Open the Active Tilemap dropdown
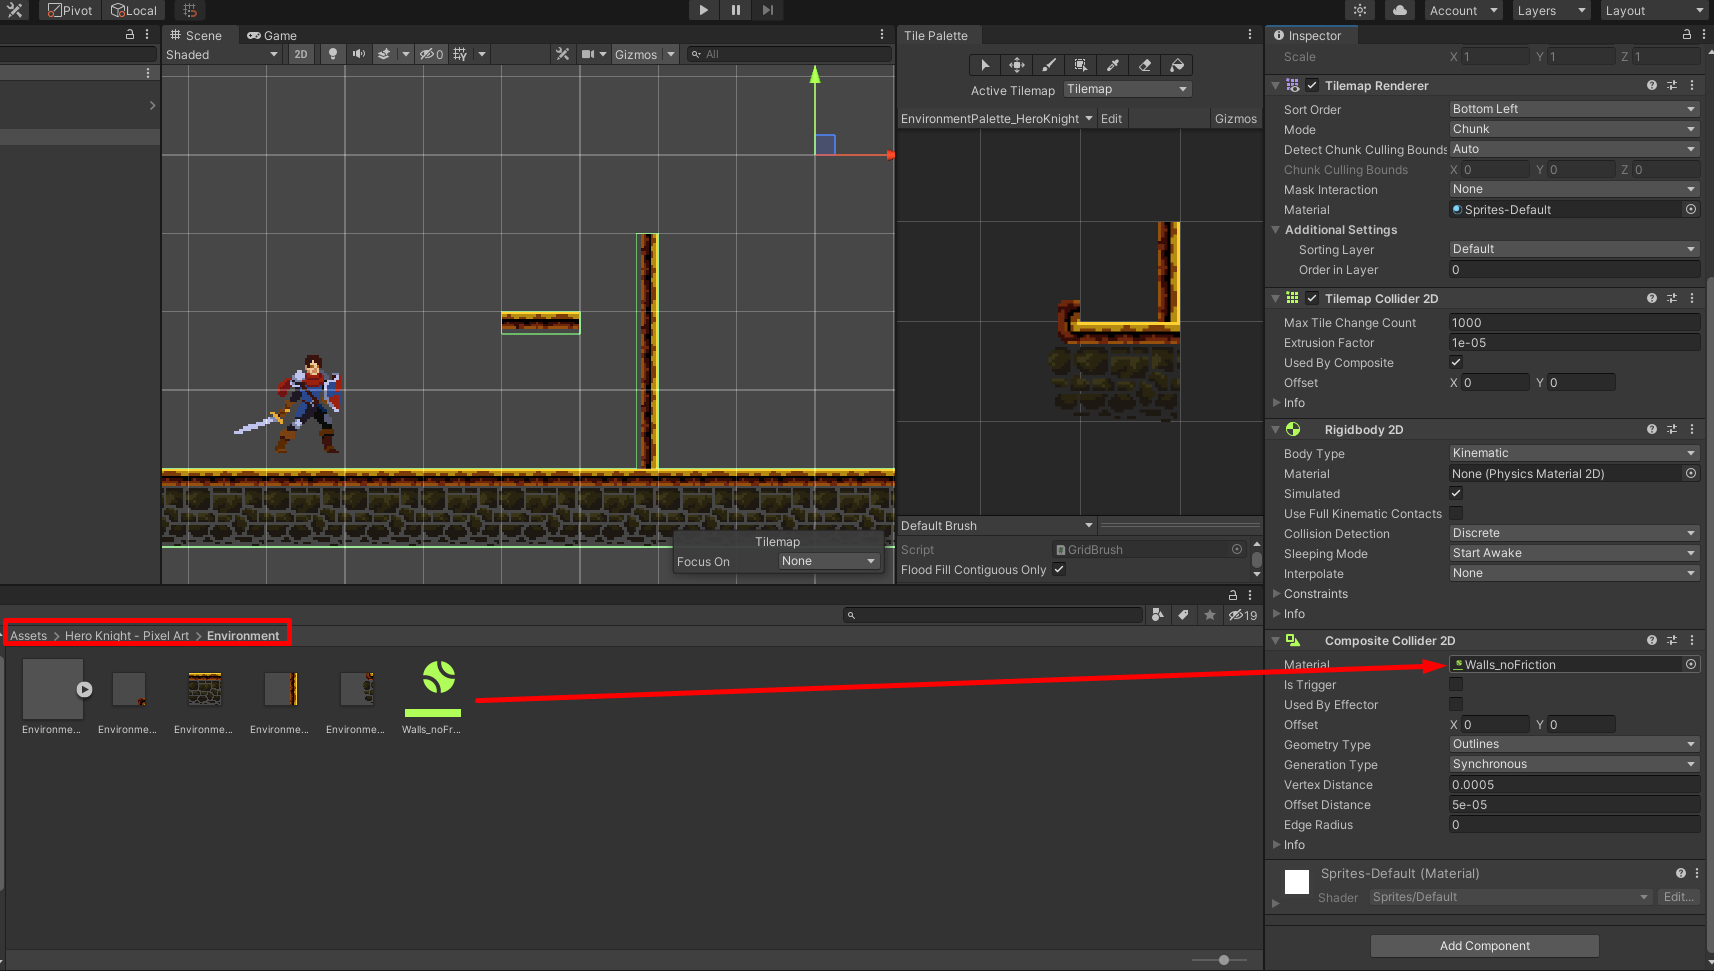 click(x=1127, y=89)
